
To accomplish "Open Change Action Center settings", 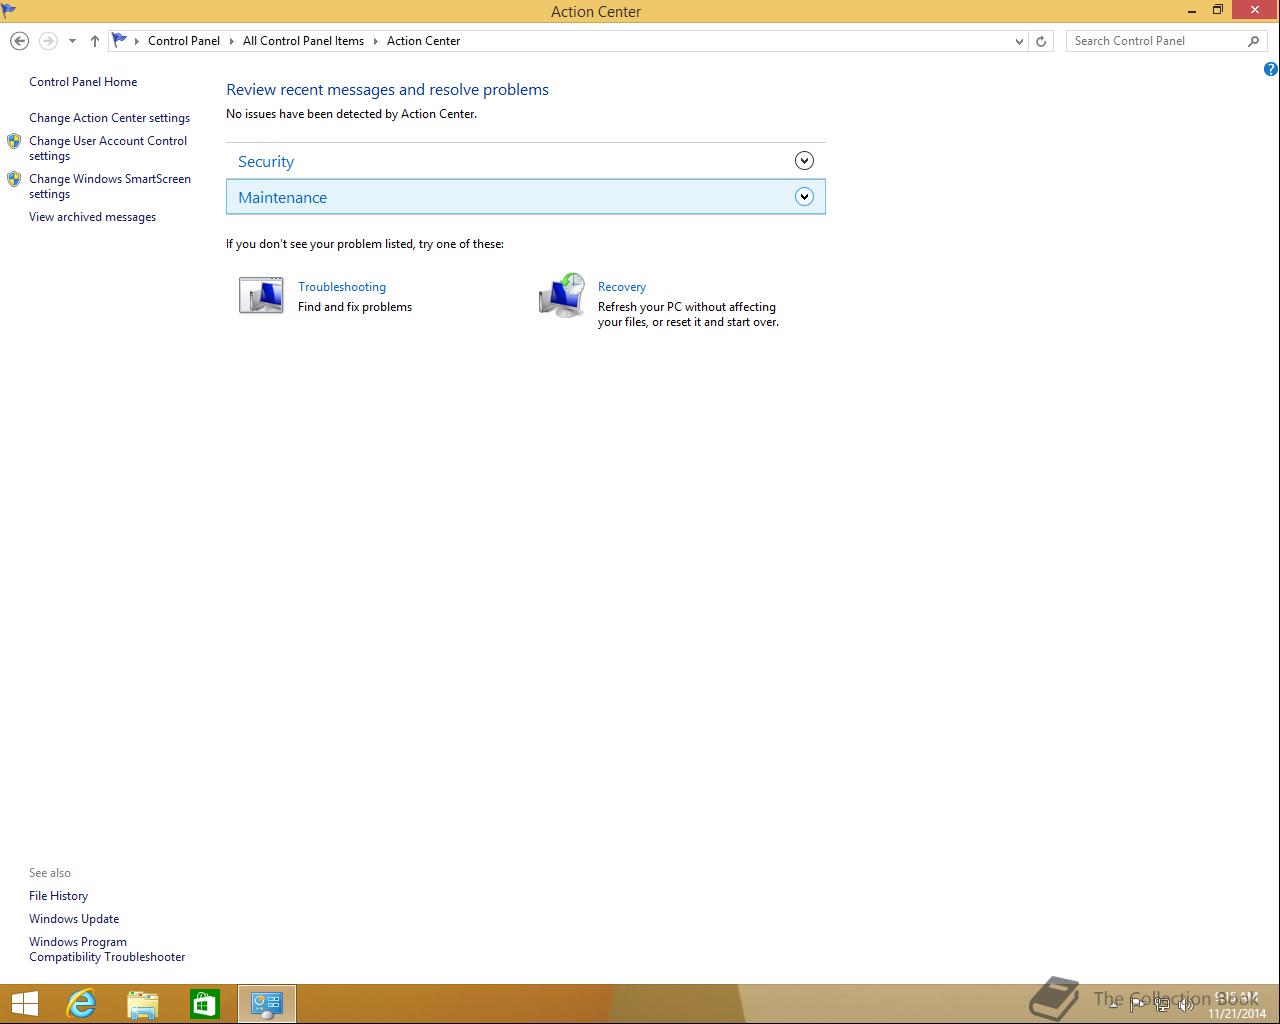I will [x=109, y=118].
